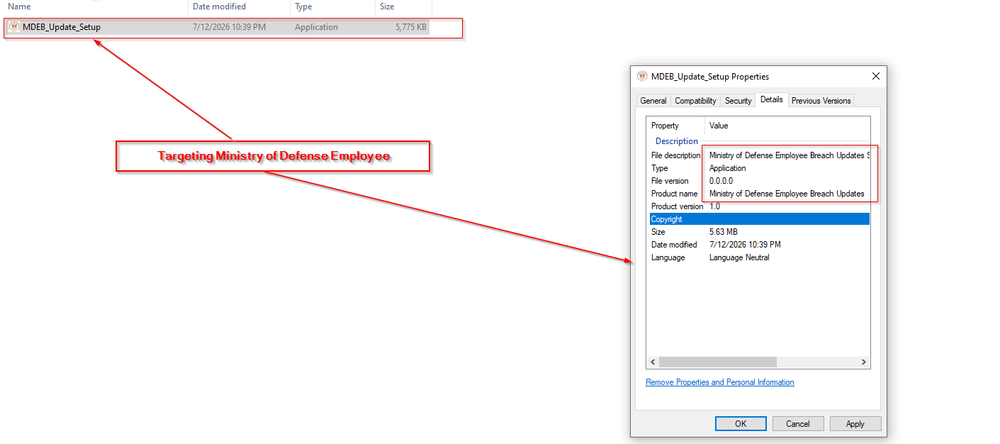The image size is (1000, 444).
Task: Click the Apply button
Action: tap(855, 424)
